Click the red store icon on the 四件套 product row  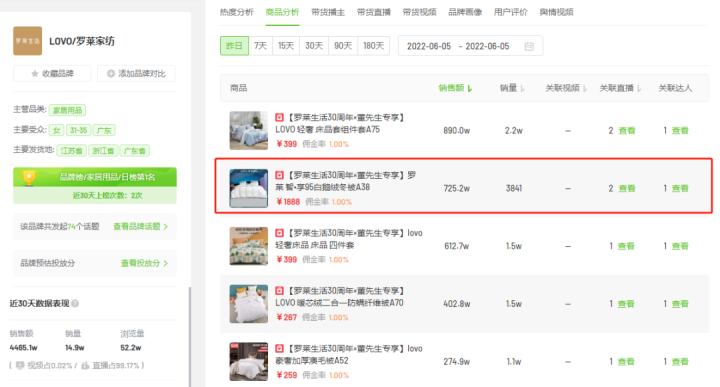pos(279,233)
